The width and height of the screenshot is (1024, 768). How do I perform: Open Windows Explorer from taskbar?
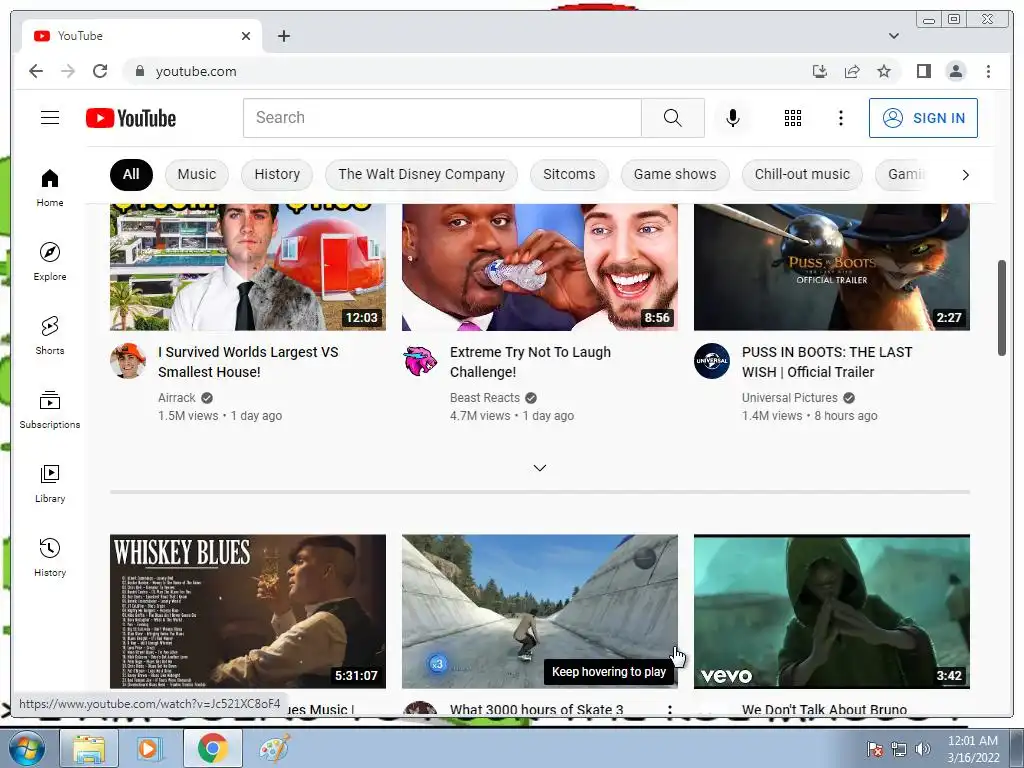click(89, 748)
